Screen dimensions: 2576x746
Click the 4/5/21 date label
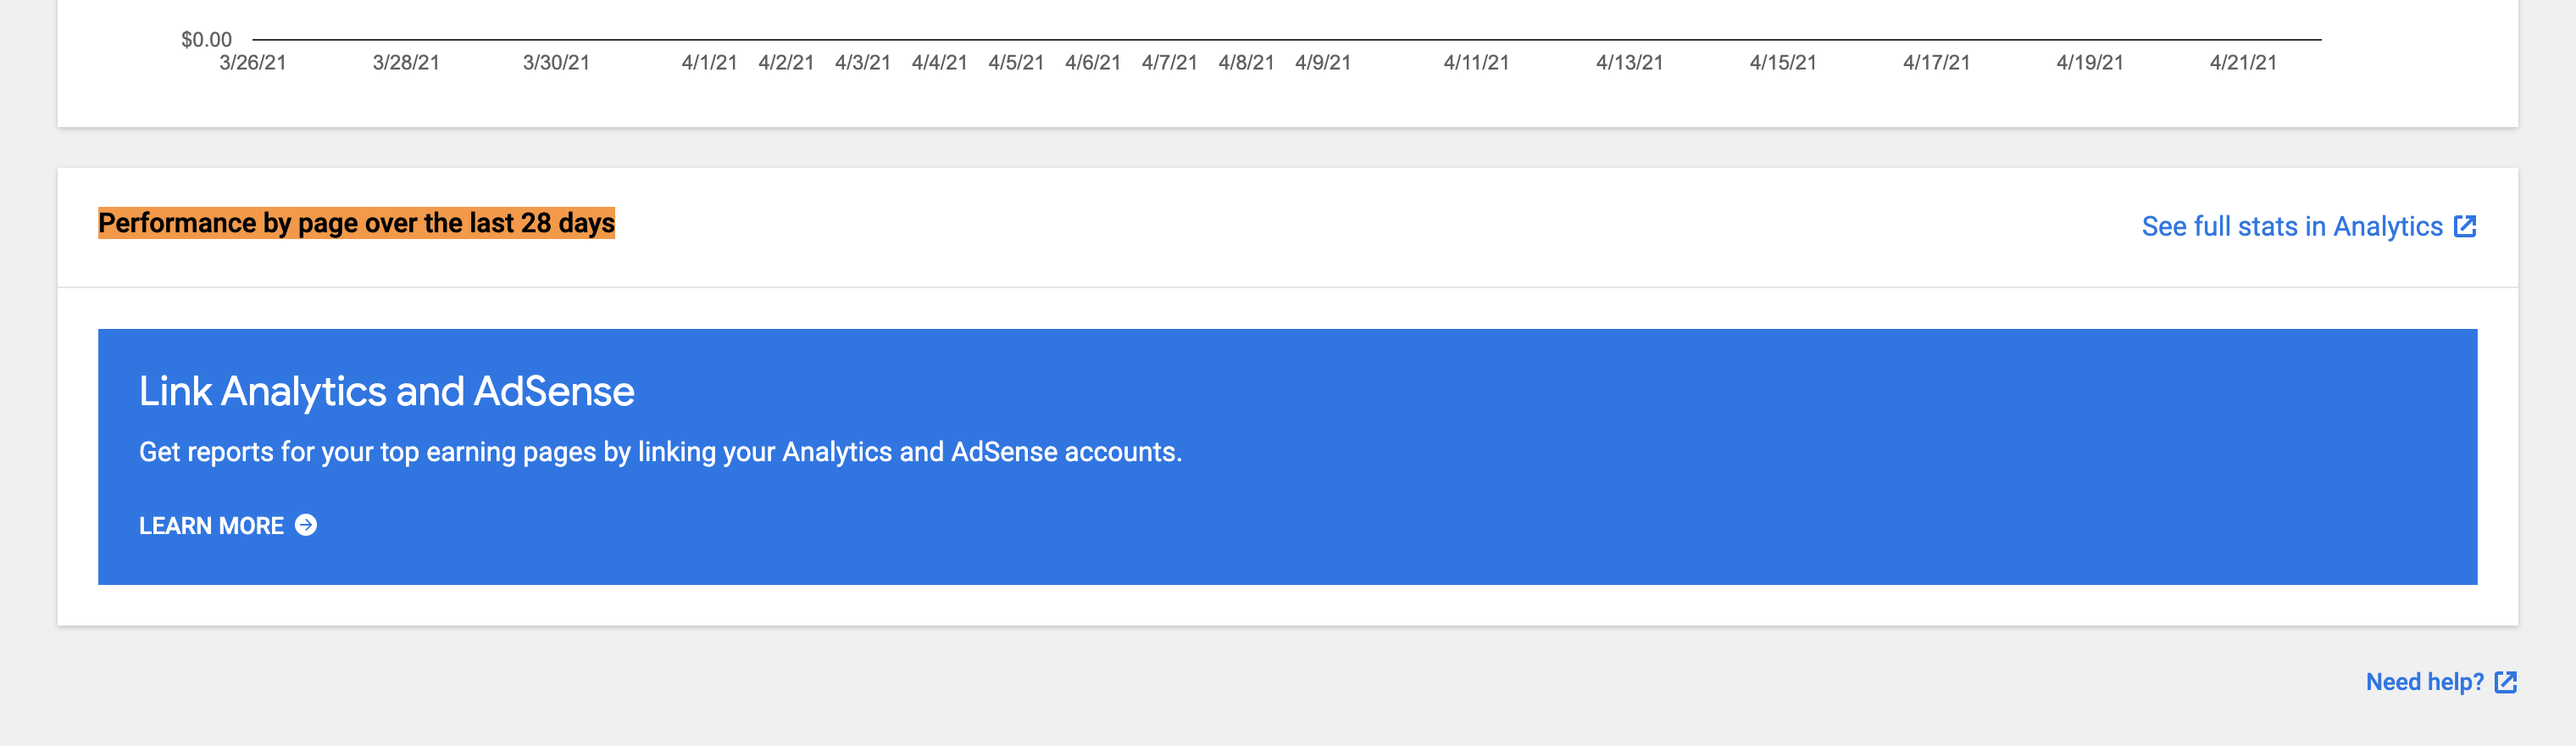(x=1017, y=62)
